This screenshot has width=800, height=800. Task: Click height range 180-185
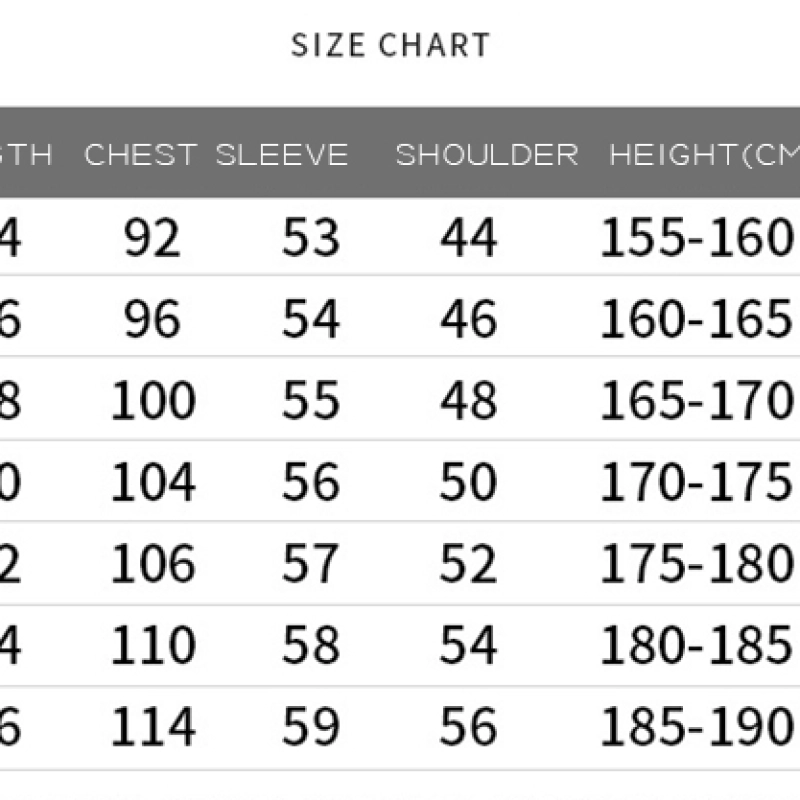click(x=697, y=644)
